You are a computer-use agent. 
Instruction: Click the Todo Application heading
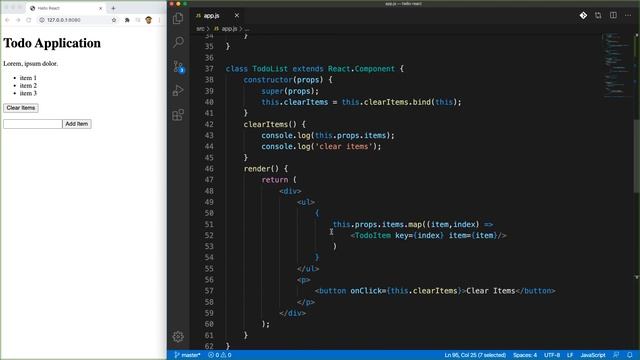pyautogui.click(x=52, y=43)
